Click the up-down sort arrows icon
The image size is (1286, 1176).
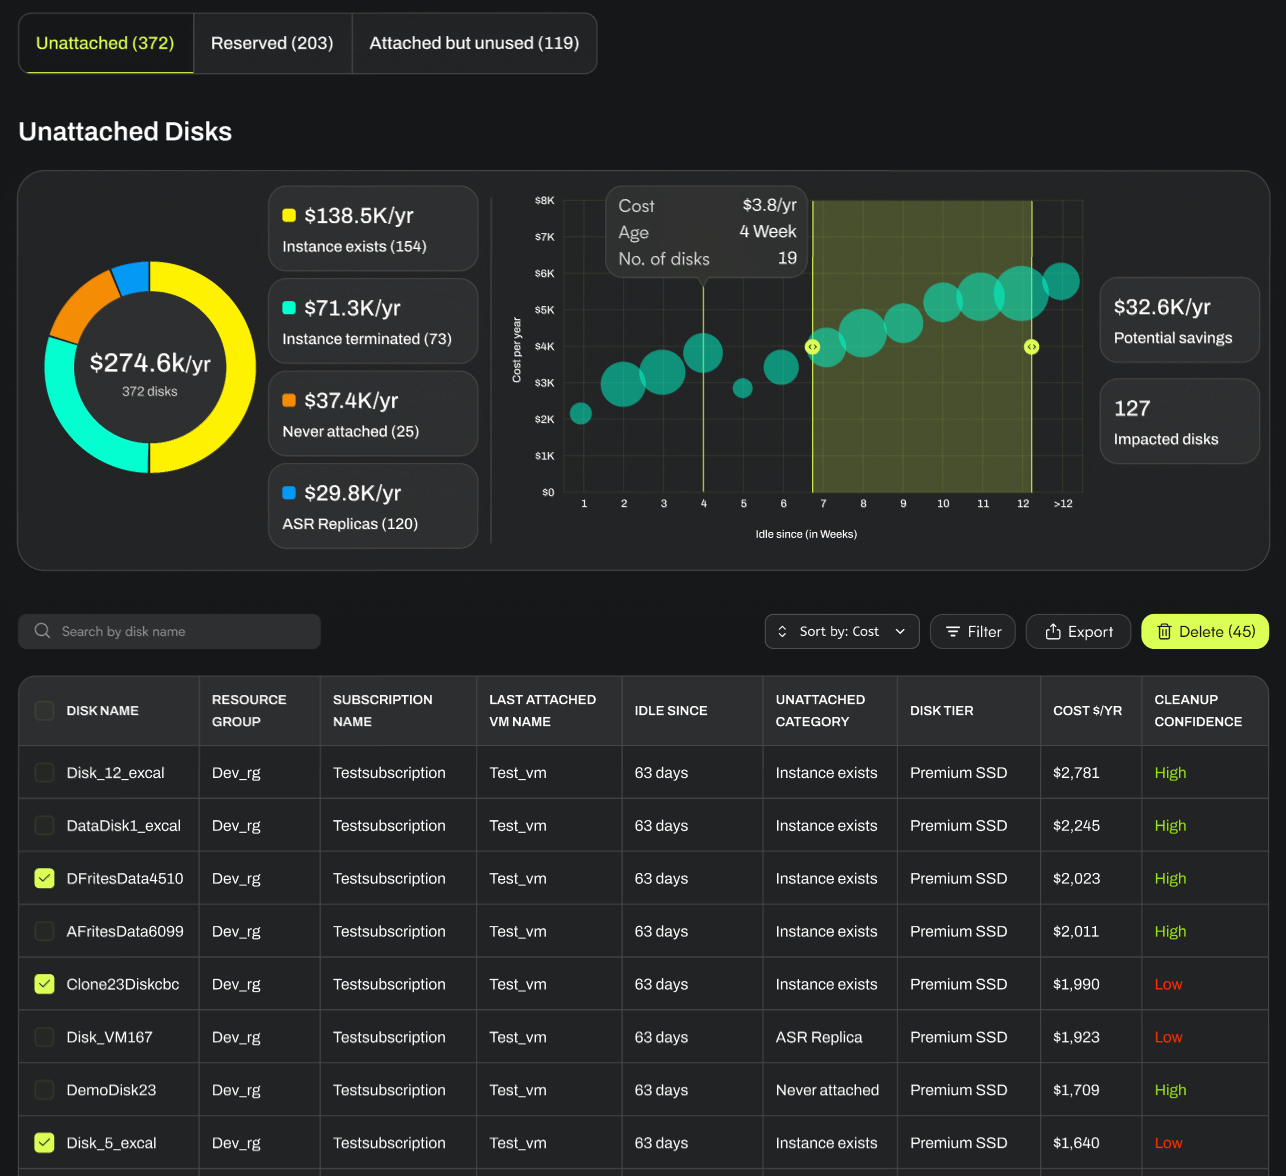pos(784,631)
